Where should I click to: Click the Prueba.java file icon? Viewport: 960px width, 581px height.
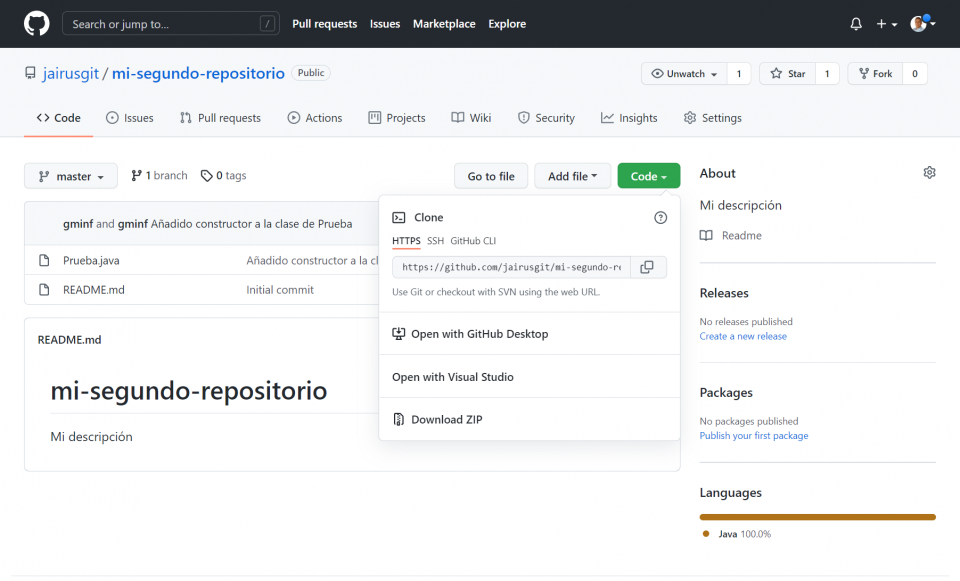tap(44, 260)
